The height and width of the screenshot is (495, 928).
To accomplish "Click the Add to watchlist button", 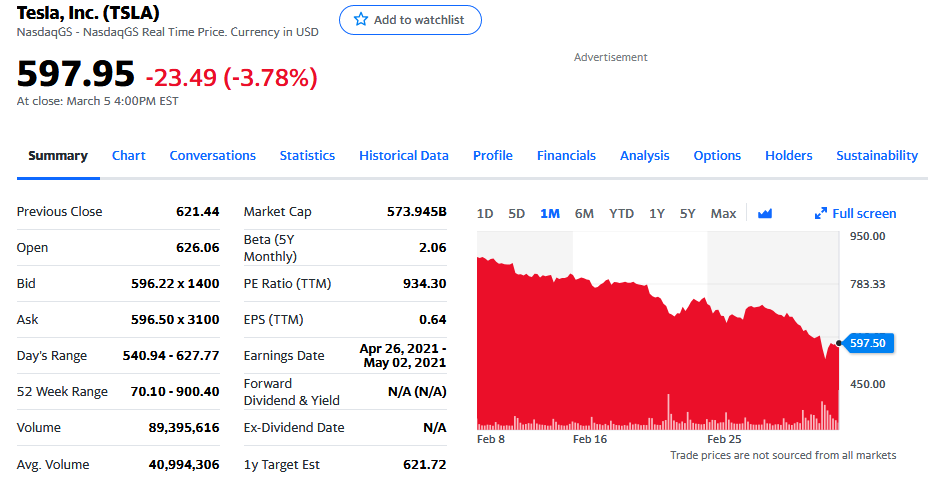I will click(410, 20).
